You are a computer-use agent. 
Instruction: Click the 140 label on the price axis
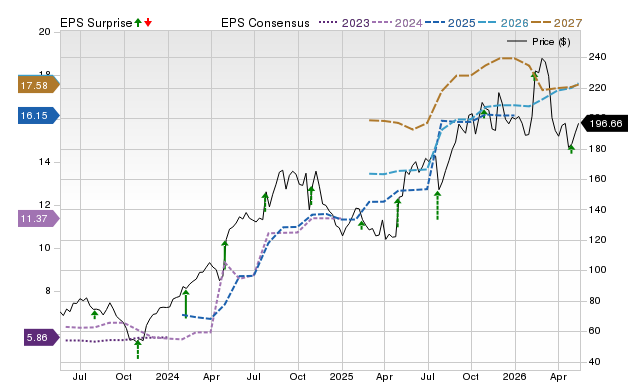597,209
